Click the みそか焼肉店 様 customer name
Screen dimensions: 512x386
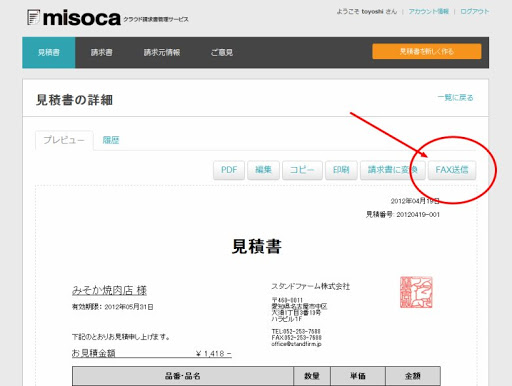[109, 290]
